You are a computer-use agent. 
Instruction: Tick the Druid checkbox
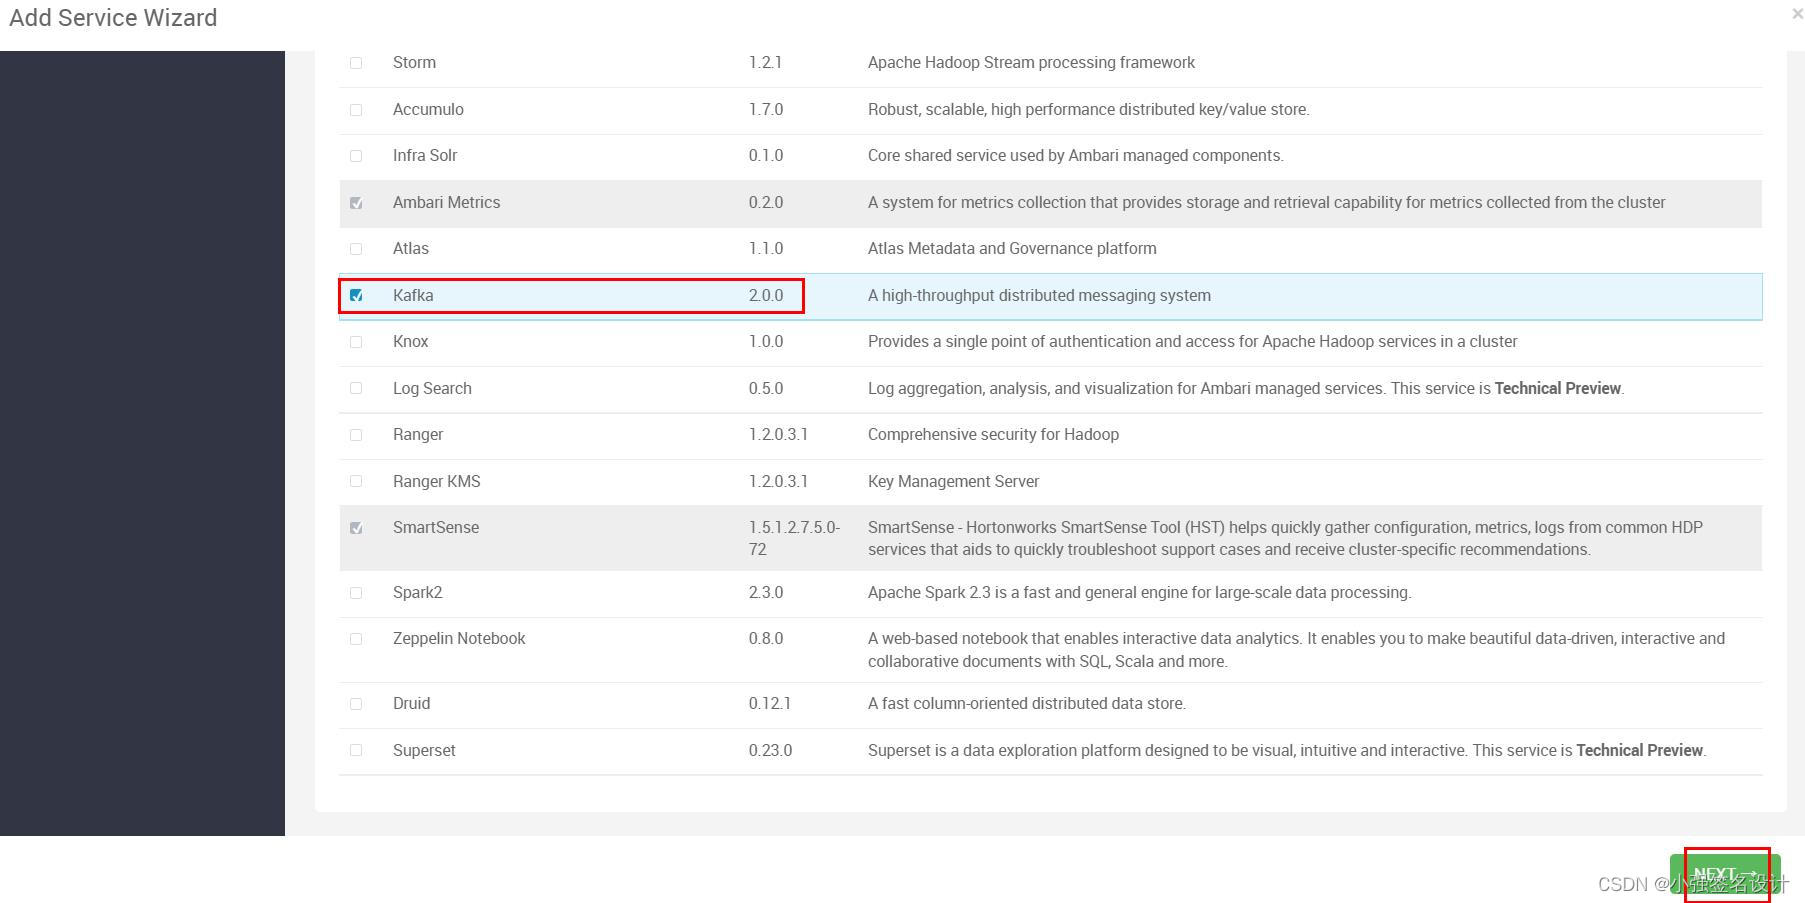(356, 704)
